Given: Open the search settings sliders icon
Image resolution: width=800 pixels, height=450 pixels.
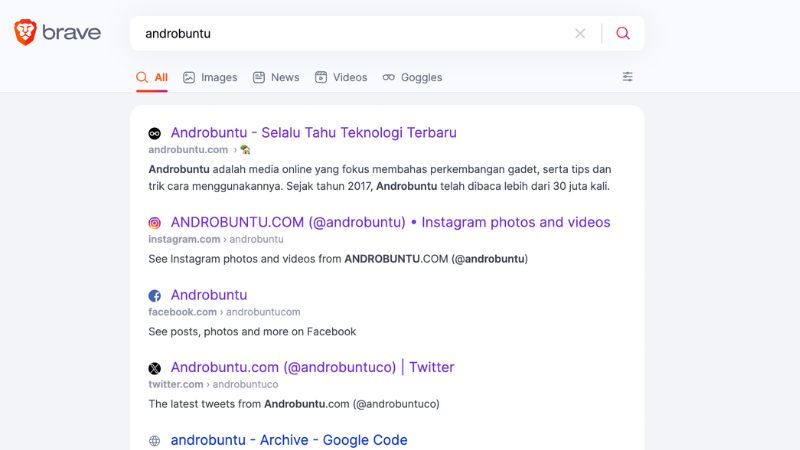Looking at the screenshot, I should click(x=628, y=77).
